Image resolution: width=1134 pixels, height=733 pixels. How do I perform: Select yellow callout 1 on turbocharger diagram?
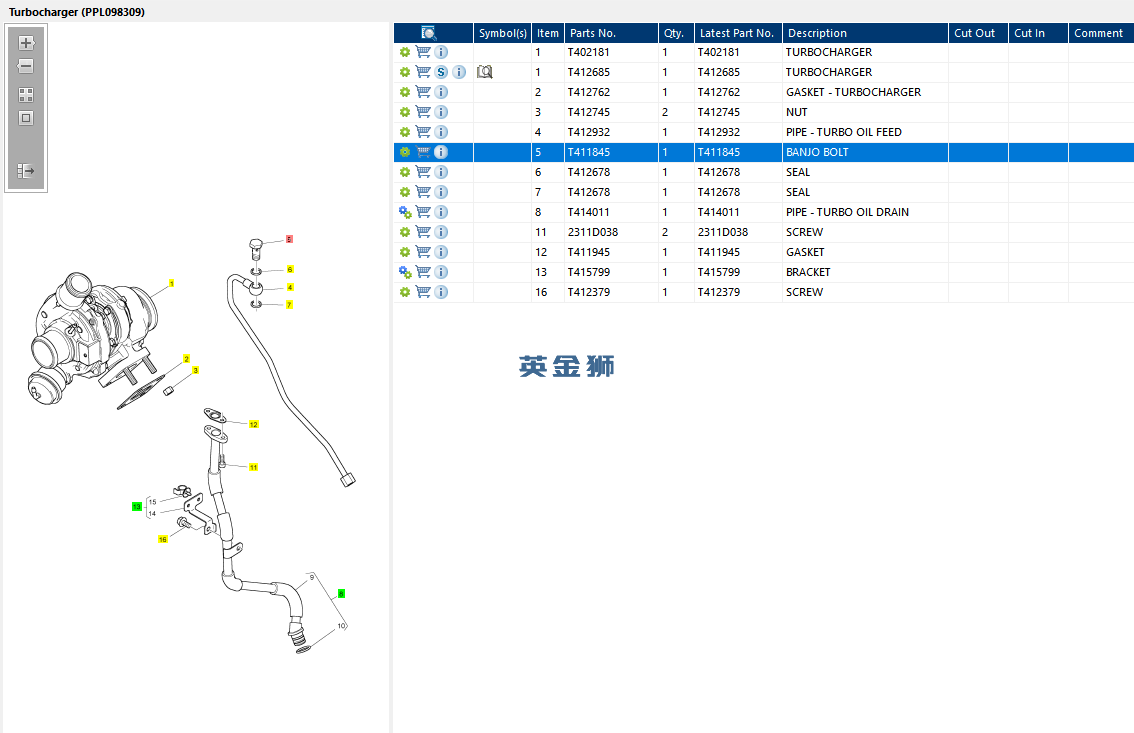point(171,284)
